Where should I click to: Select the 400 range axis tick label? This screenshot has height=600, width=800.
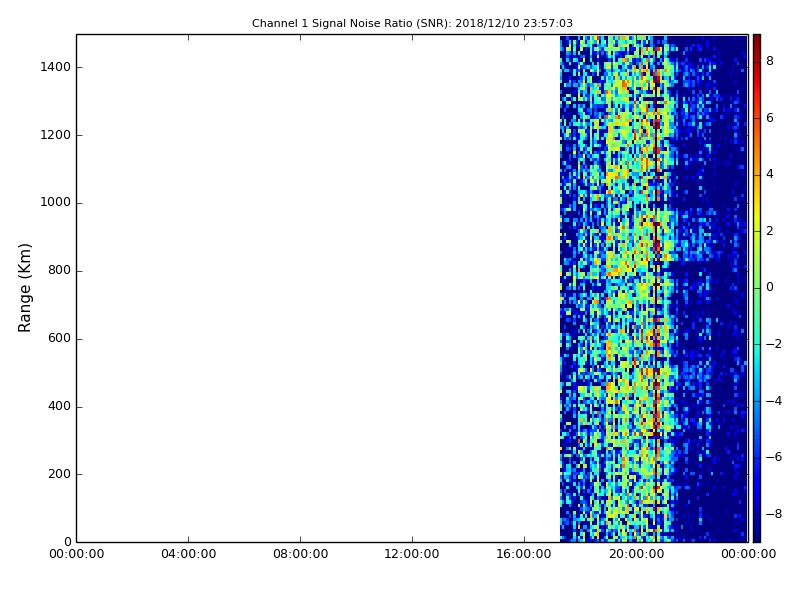click(57, 407)
